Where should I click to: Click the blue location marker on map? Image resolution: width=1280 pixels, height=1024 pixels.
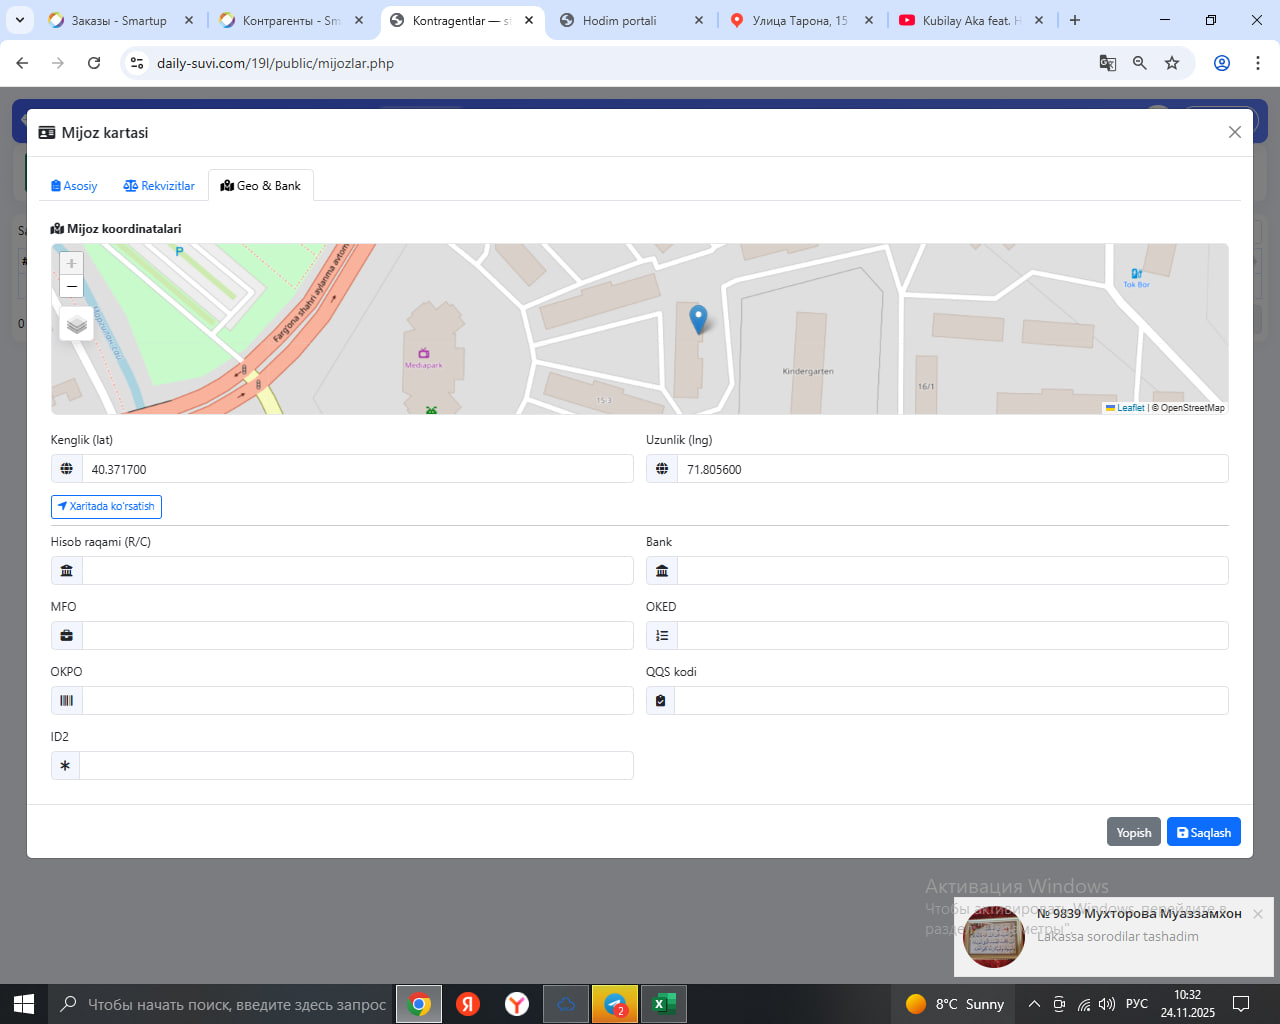pos(698,318)
